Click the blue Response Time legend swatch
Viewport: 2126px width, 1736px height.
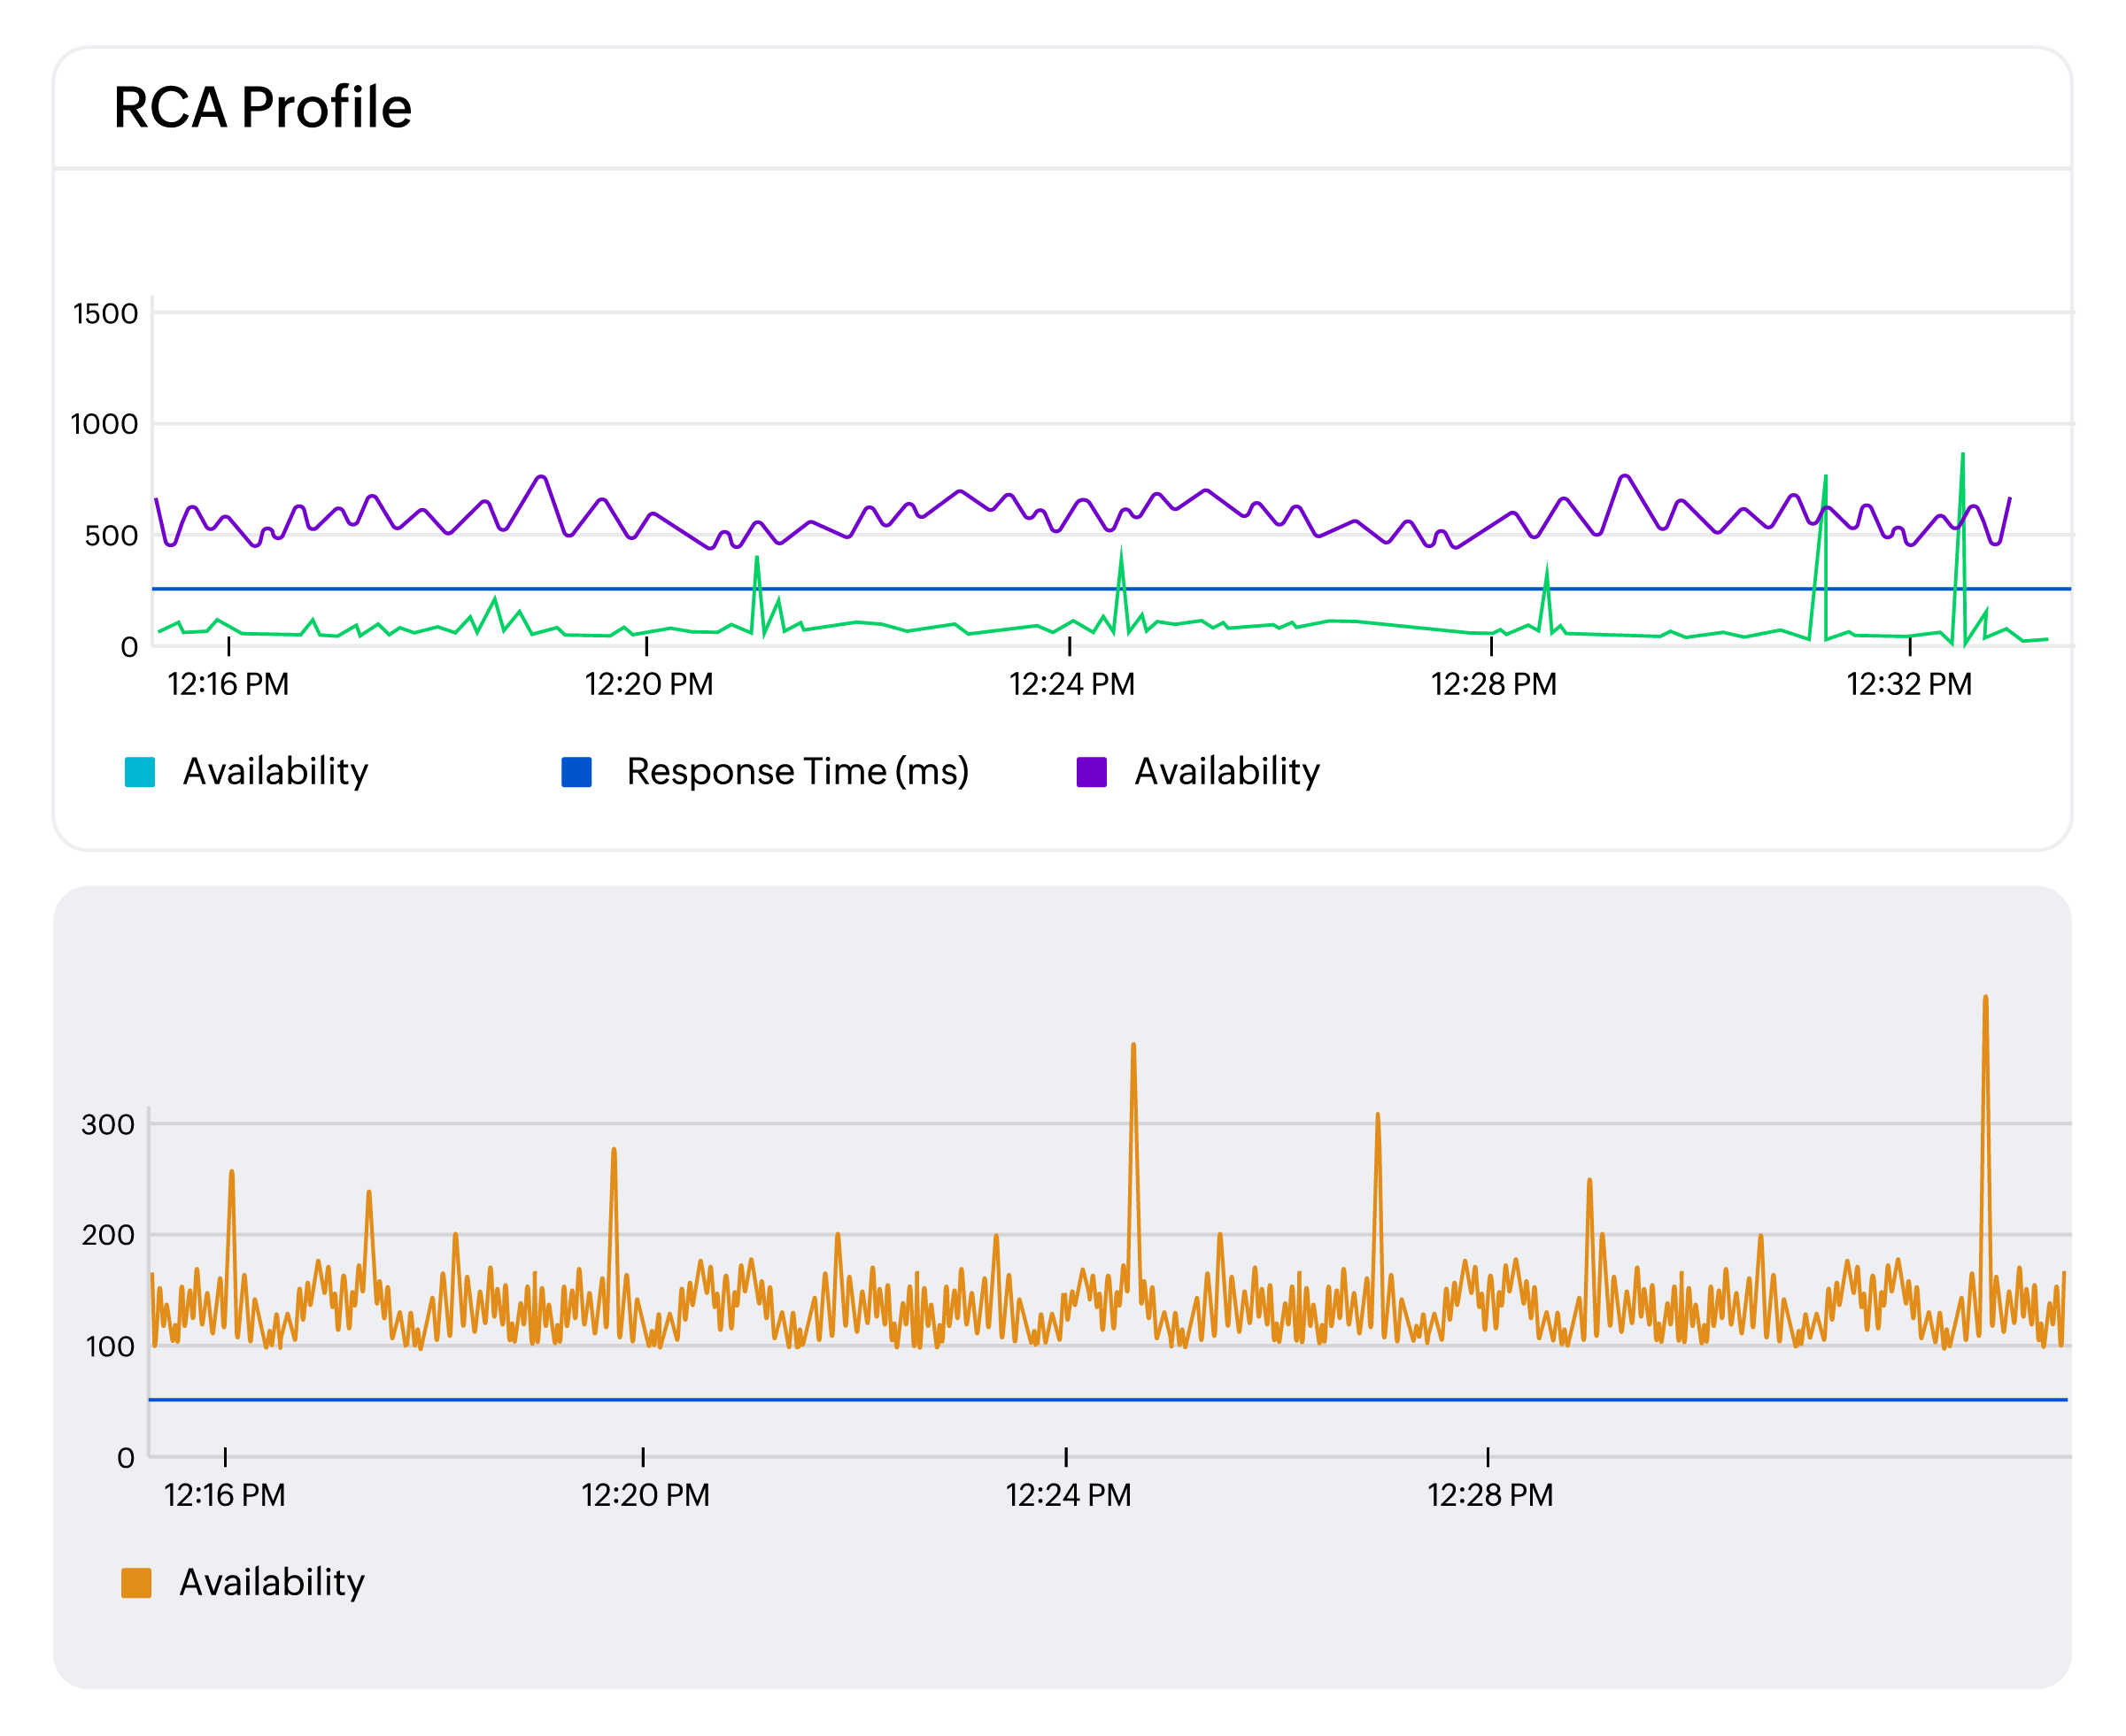pos(578,770)
